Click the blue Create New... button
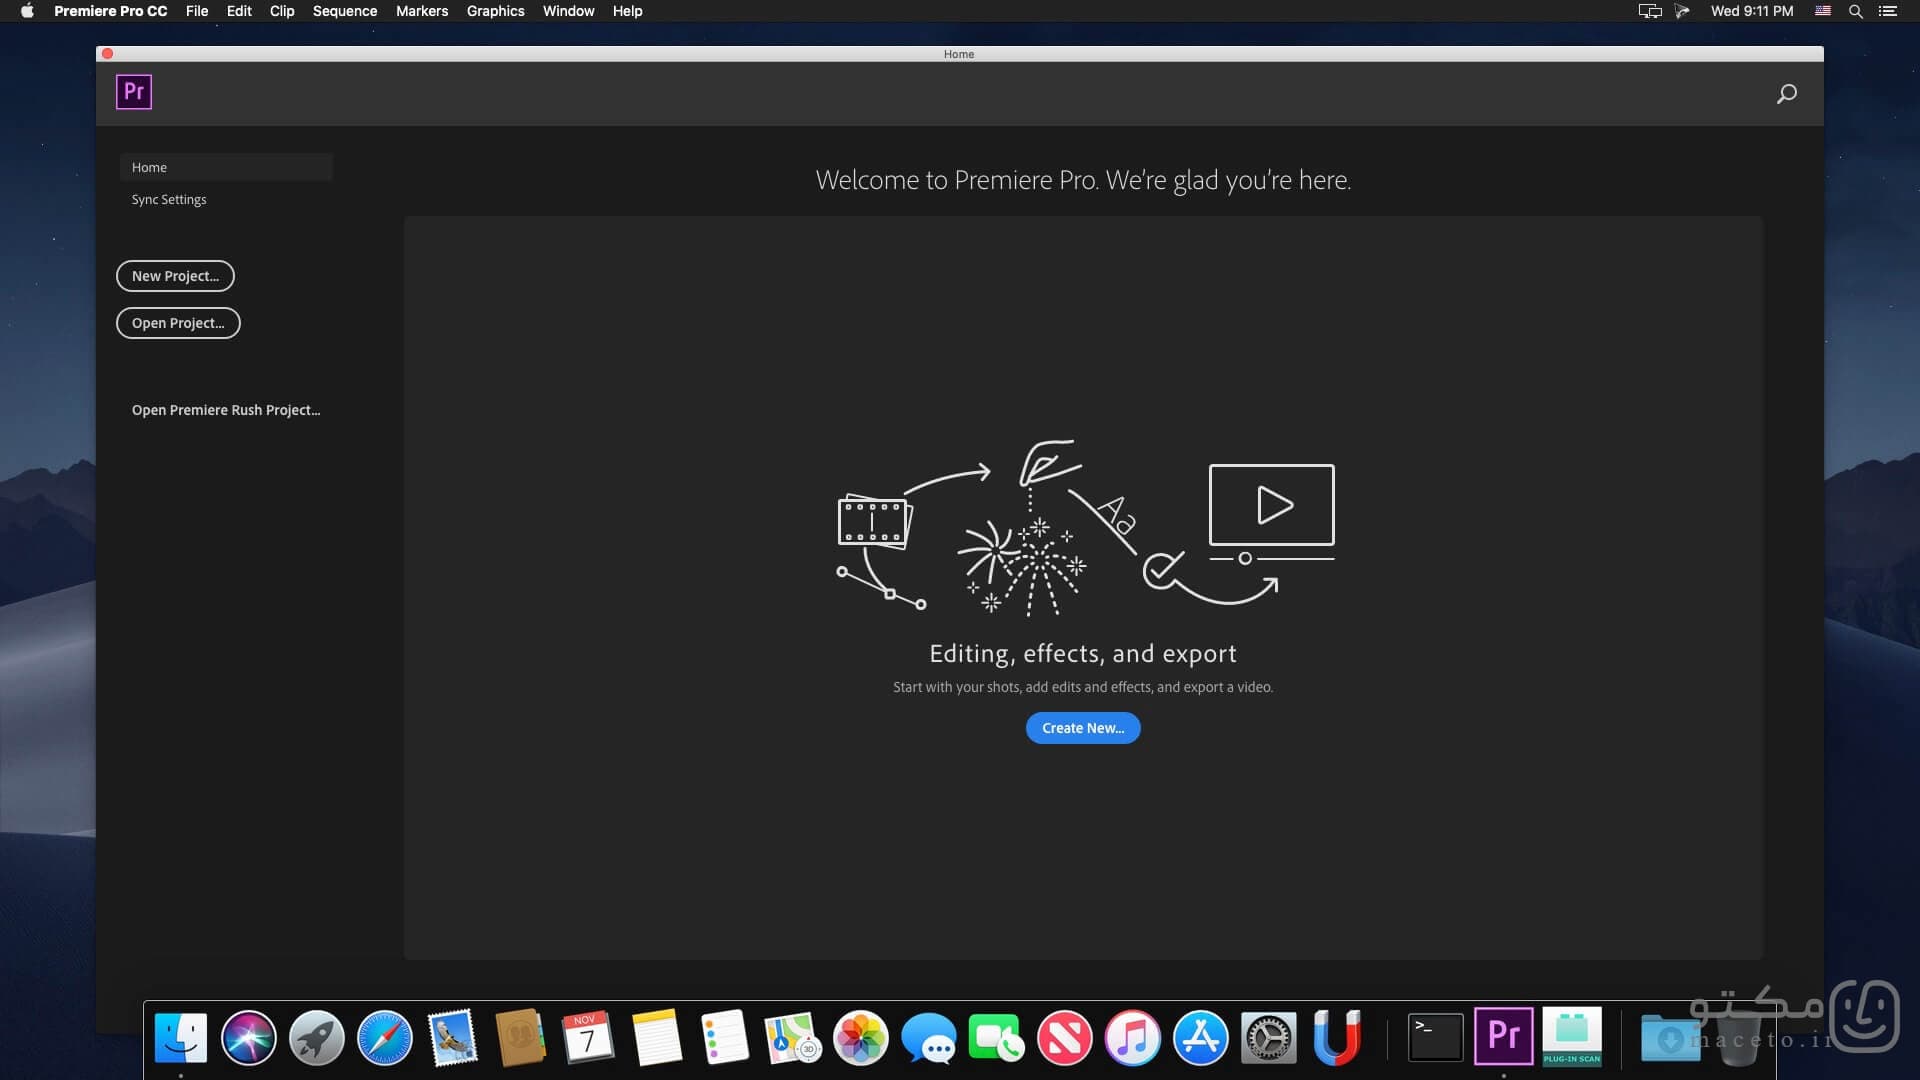This screenshot has height=1080, width=1920. 1083,728
